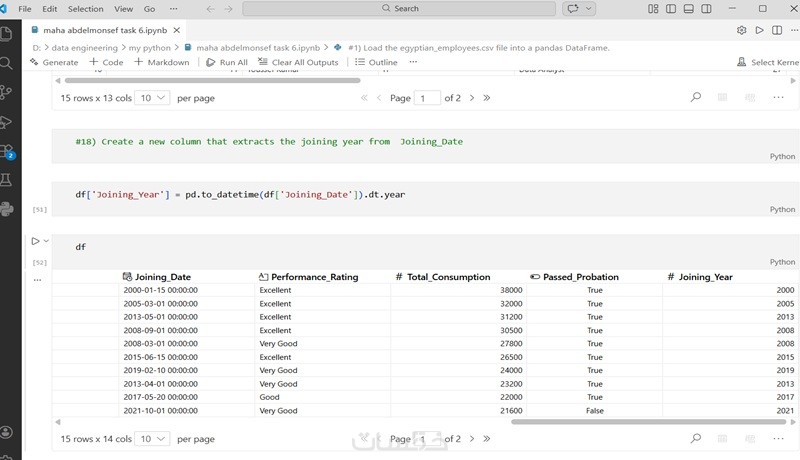
Task: Add a new Markdown cell
Action: (161, 62)
